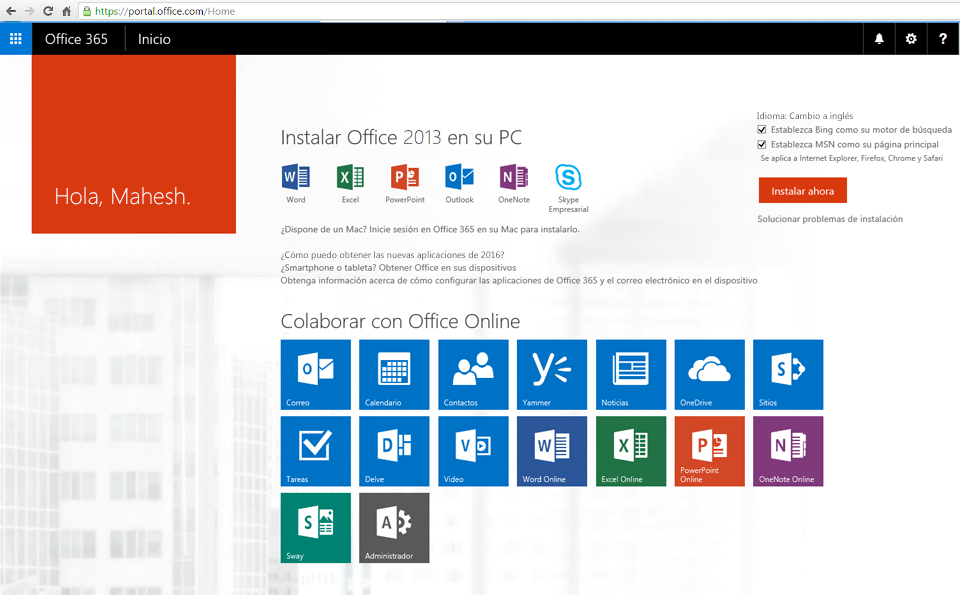960x595 pixels.
Task: Click the Cambio a inglés language link
Action: point(821,116)
